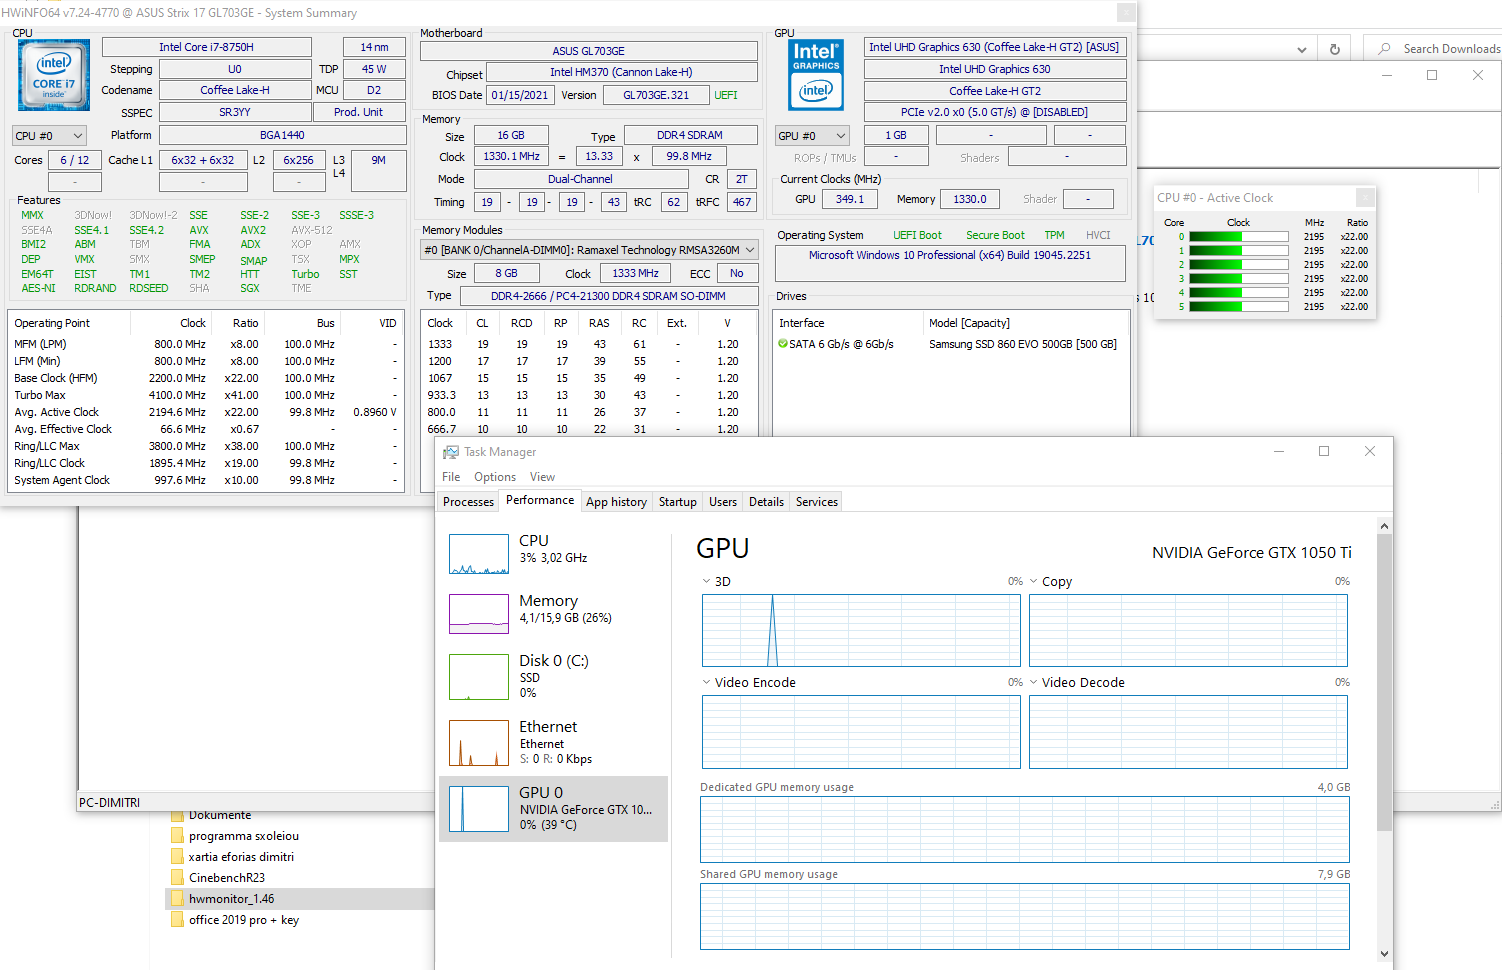Click the Core 3 active clock bar

click(x=1238, y=279)
